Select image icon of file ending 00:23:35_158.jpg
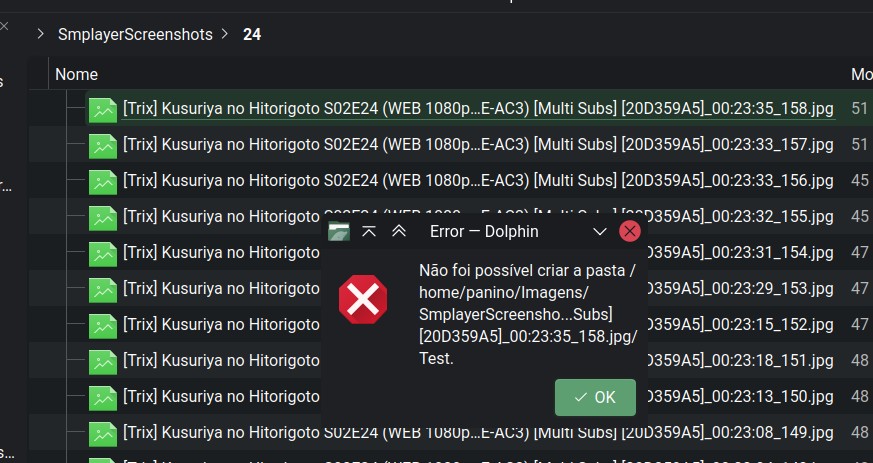 click(103, 110)
